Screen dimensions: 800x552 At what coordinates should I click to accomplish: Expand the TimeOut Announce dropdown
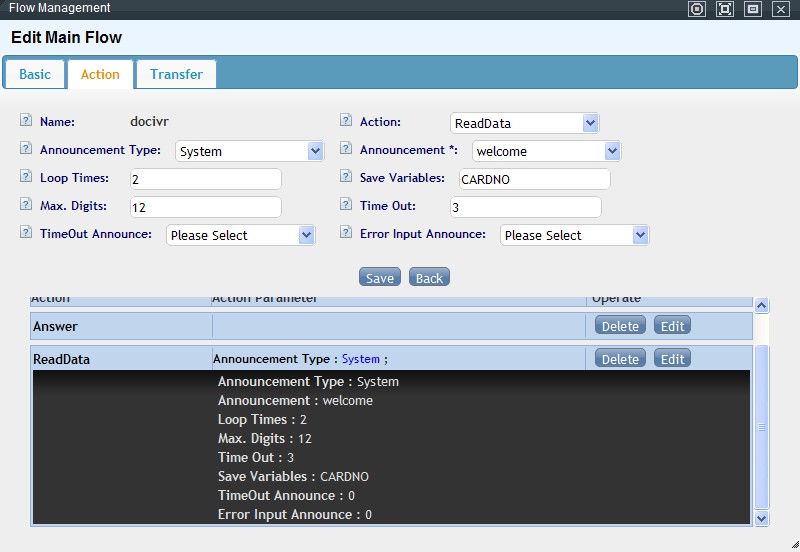(x=240, y=235)
